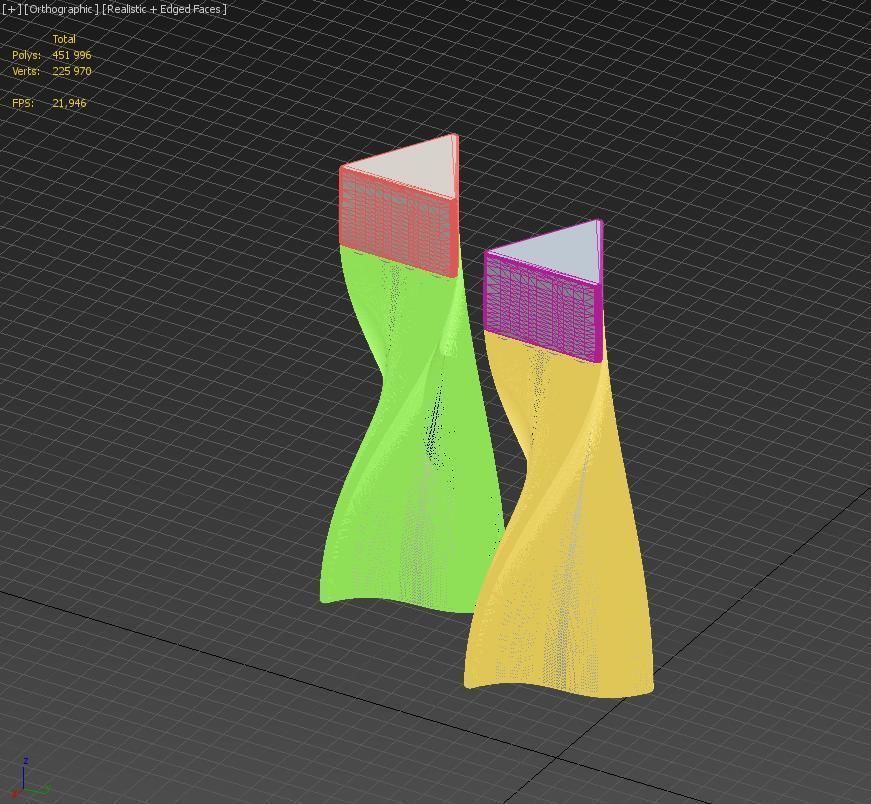The image size is (871, 804).
Task: Click the FPS value 21,946
Action: pos(69,103)
